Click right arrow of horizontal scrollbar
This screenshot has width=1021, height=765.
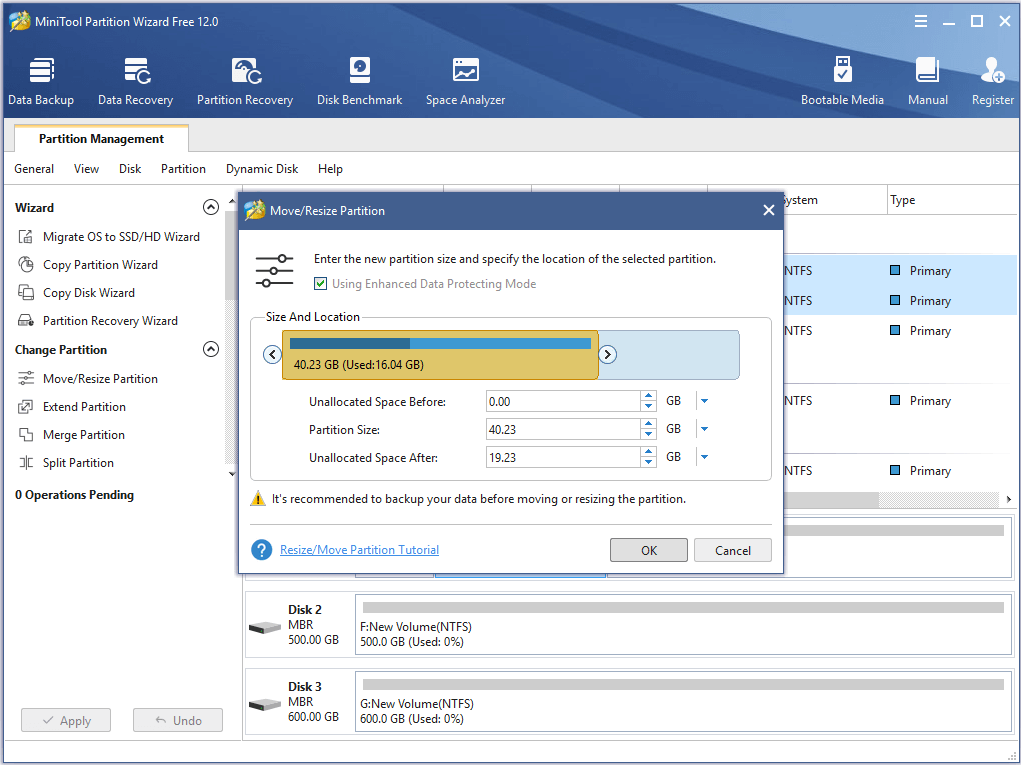[x=1009, y=499]
